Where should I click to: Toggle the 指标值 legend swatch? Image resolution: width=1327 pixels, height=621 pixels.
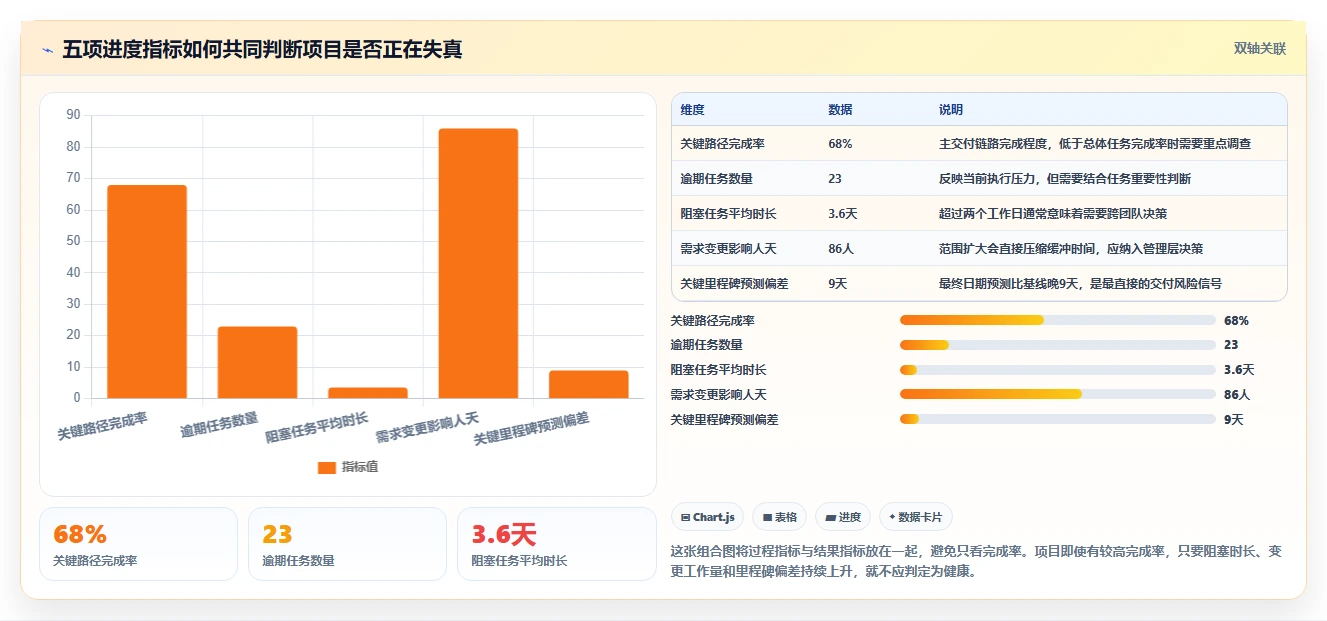click(326, 467)
